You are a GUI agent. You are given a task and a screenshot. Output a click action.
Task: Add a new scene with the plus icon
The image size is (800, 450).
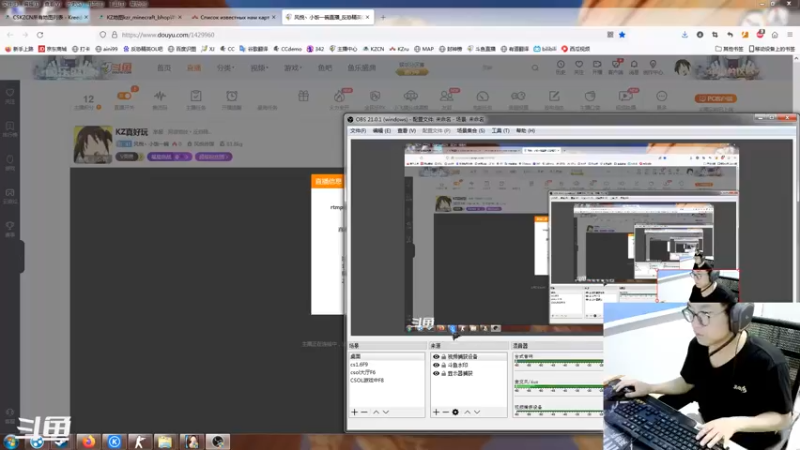355,412
